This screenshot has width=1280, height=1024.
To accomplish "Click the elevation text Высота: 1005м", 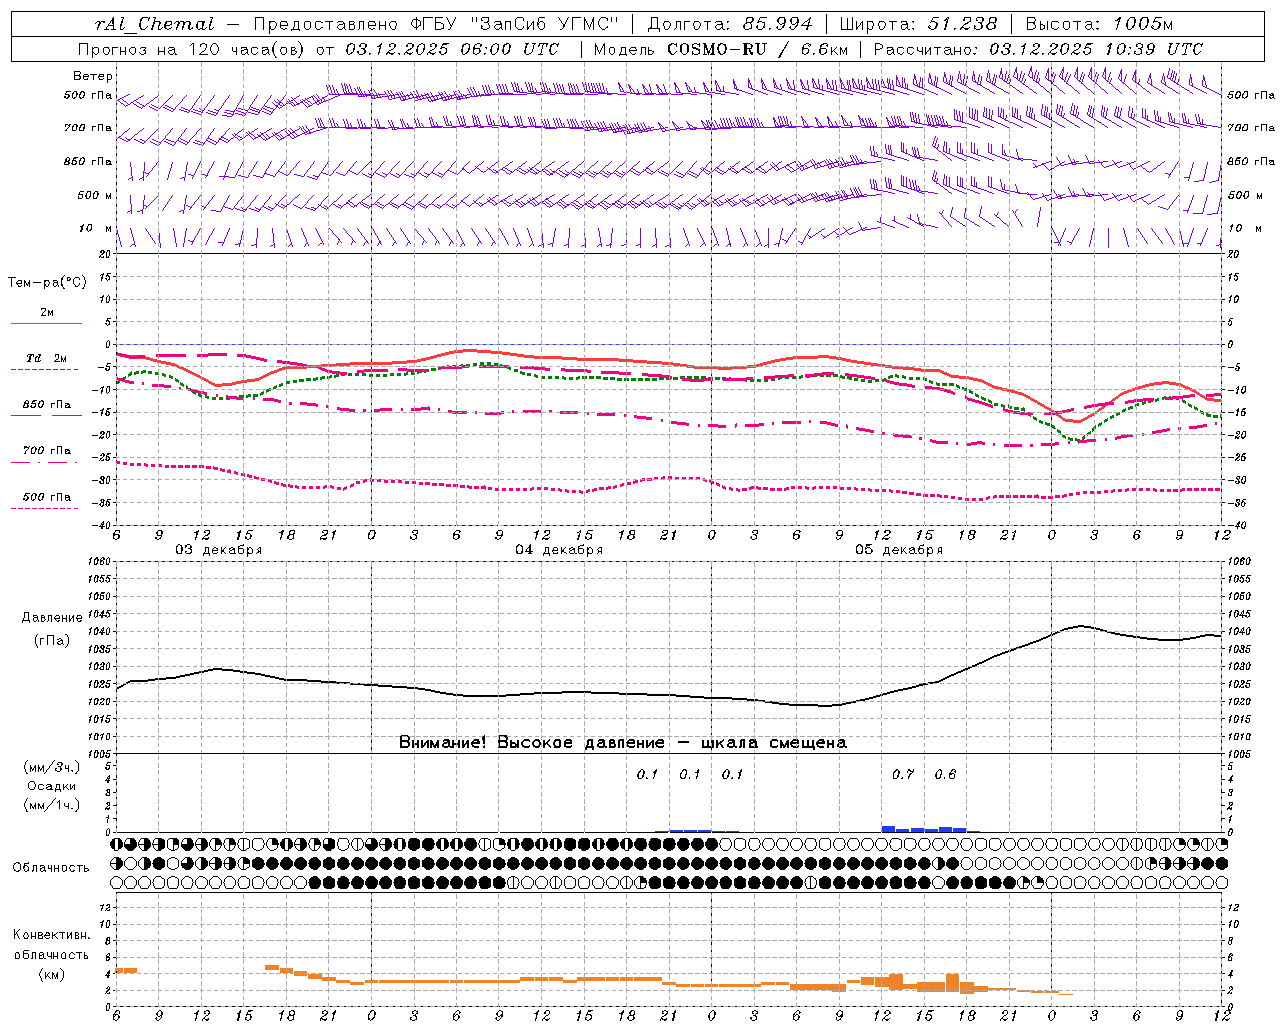I will coord(1099,24).
